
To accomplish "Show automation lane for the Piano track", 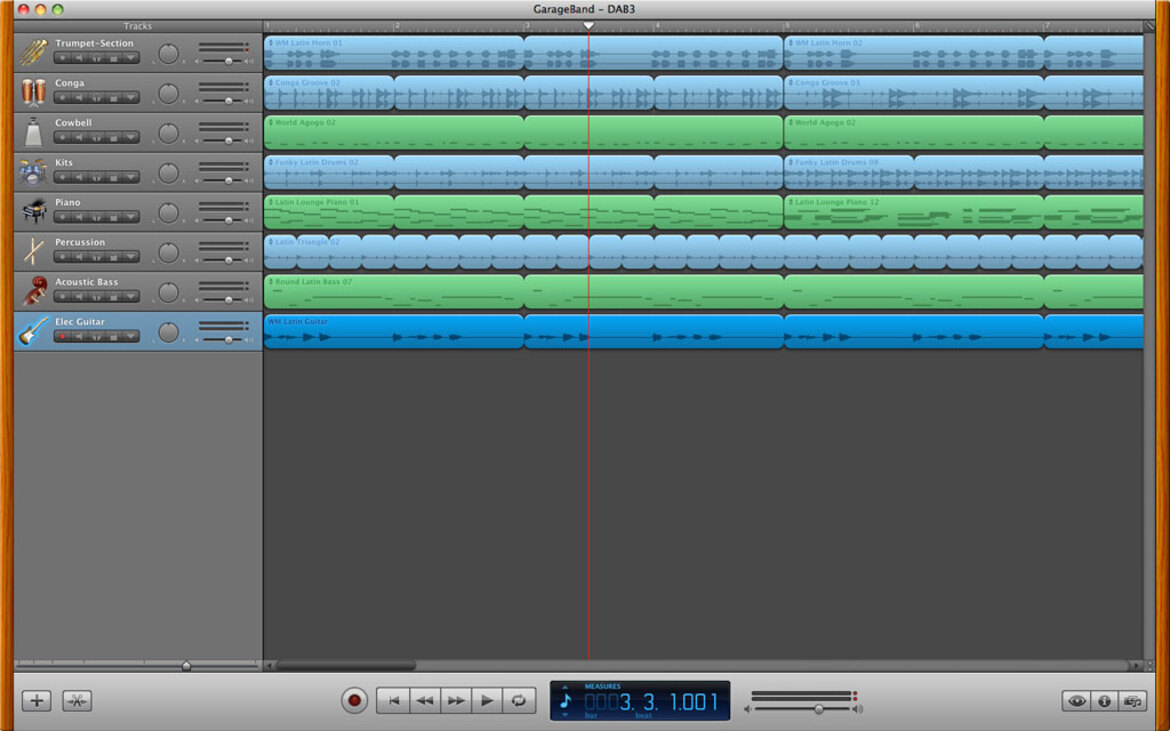I will pos(131,217).
